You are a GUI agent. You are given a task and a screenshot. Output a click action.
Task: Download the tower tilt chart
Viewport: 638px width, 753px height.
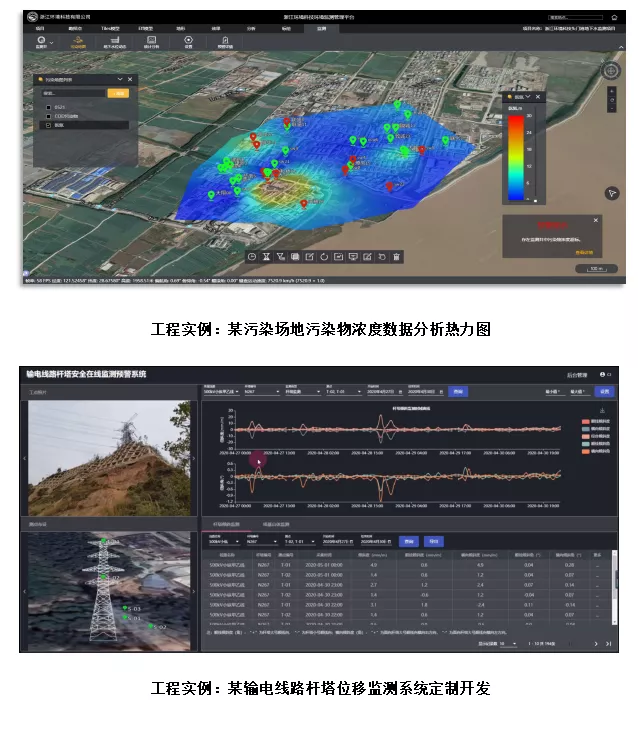(602, 411)
